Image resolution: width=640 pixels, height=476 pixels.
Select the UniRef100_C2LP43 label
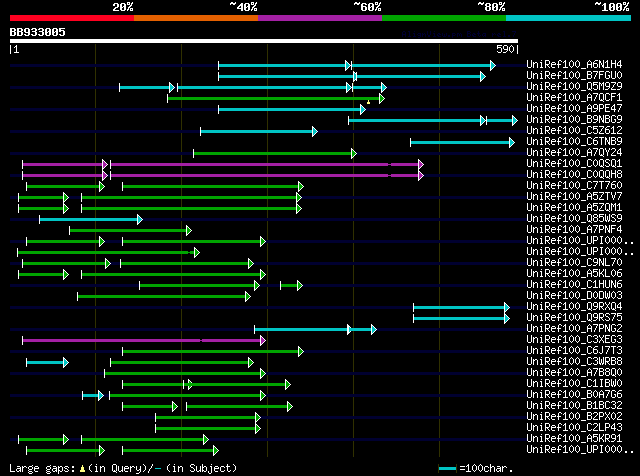click(x=574, y=428)
